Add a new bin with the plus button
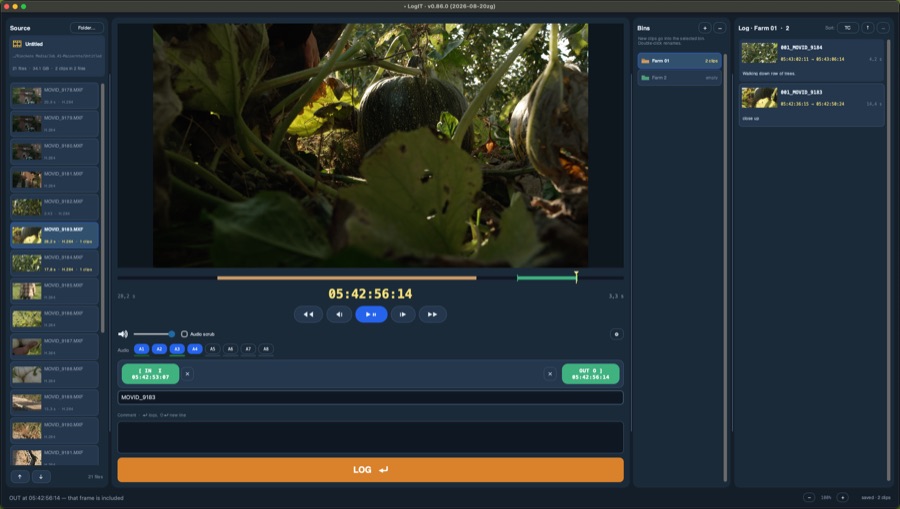The width and height of the screenshot is (900, 509). 705,28
